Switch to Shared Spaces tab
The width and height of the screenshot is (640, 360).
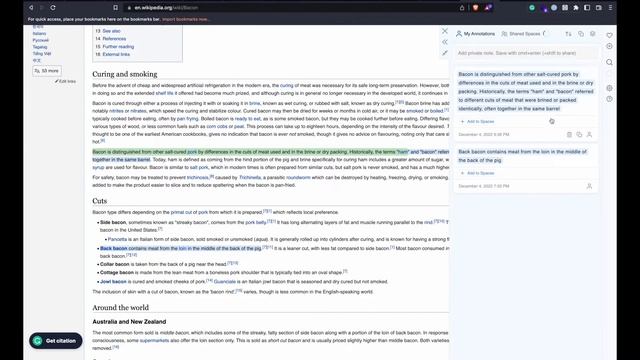coord(521,34)
